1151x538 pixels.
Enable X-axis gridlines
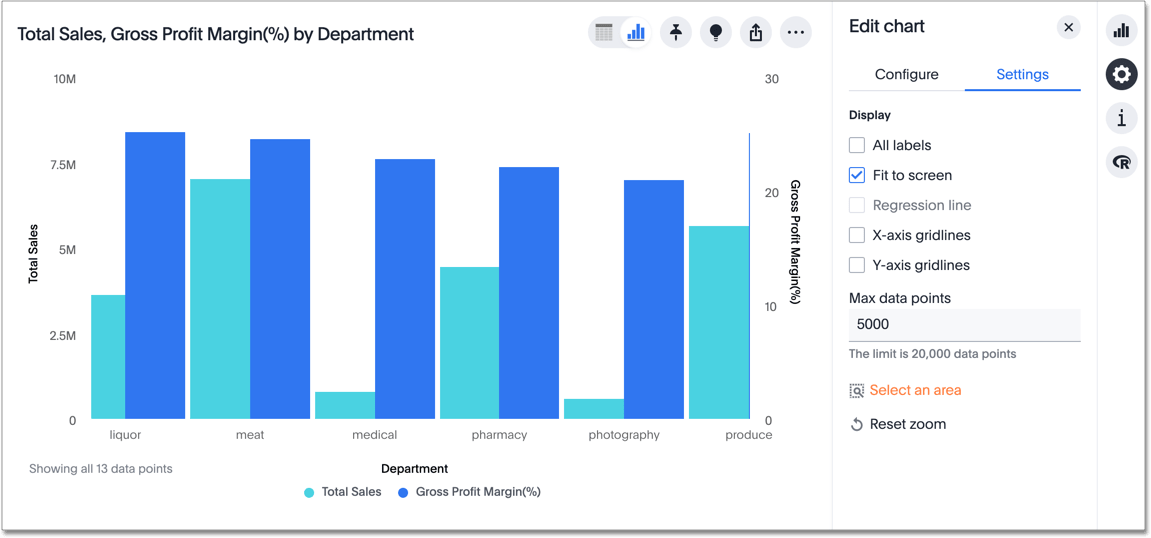[x=857, y=235]
